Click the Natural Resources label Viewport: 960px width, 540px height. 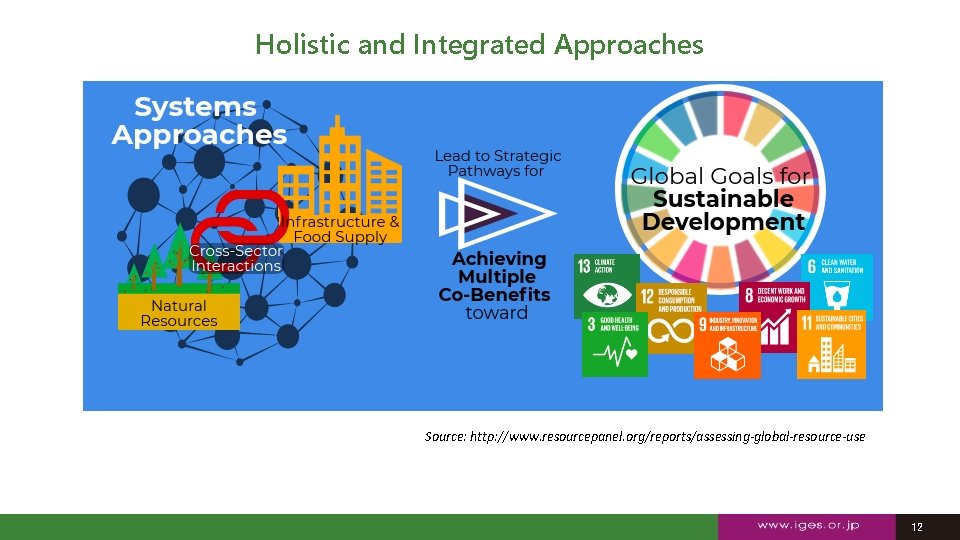pyautogui.click(x=179, y=313)
